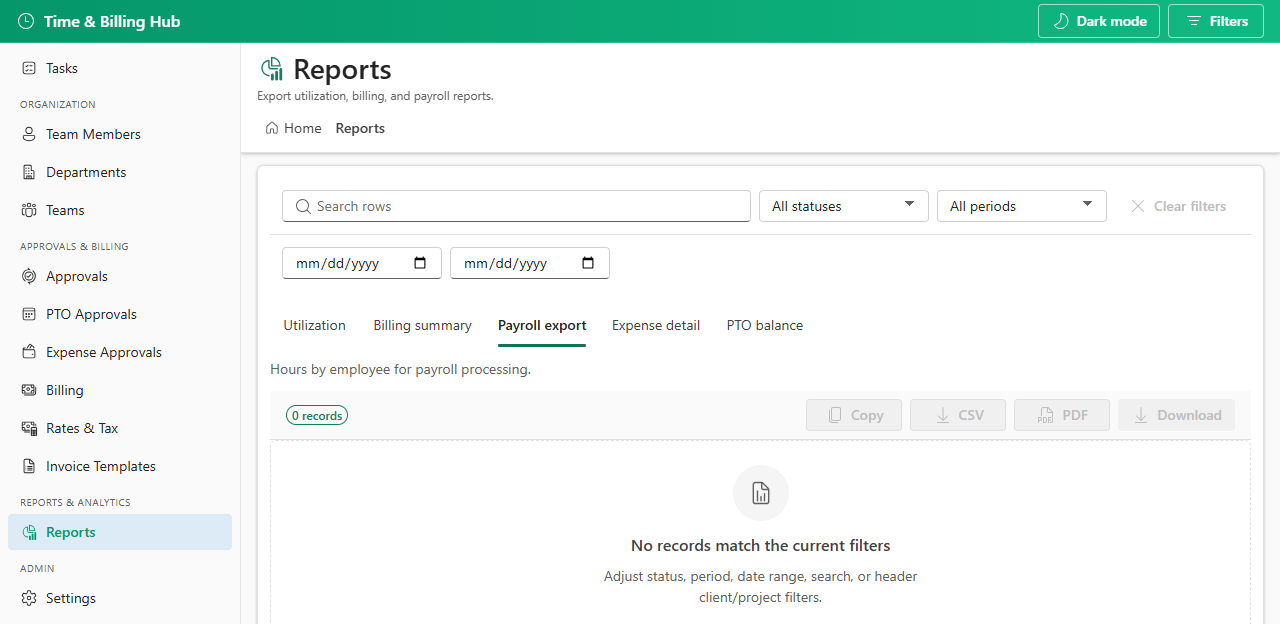This screenshot has height=624, width=1280.
Task: Open Invoice Templates page
Action: [120, 466]
